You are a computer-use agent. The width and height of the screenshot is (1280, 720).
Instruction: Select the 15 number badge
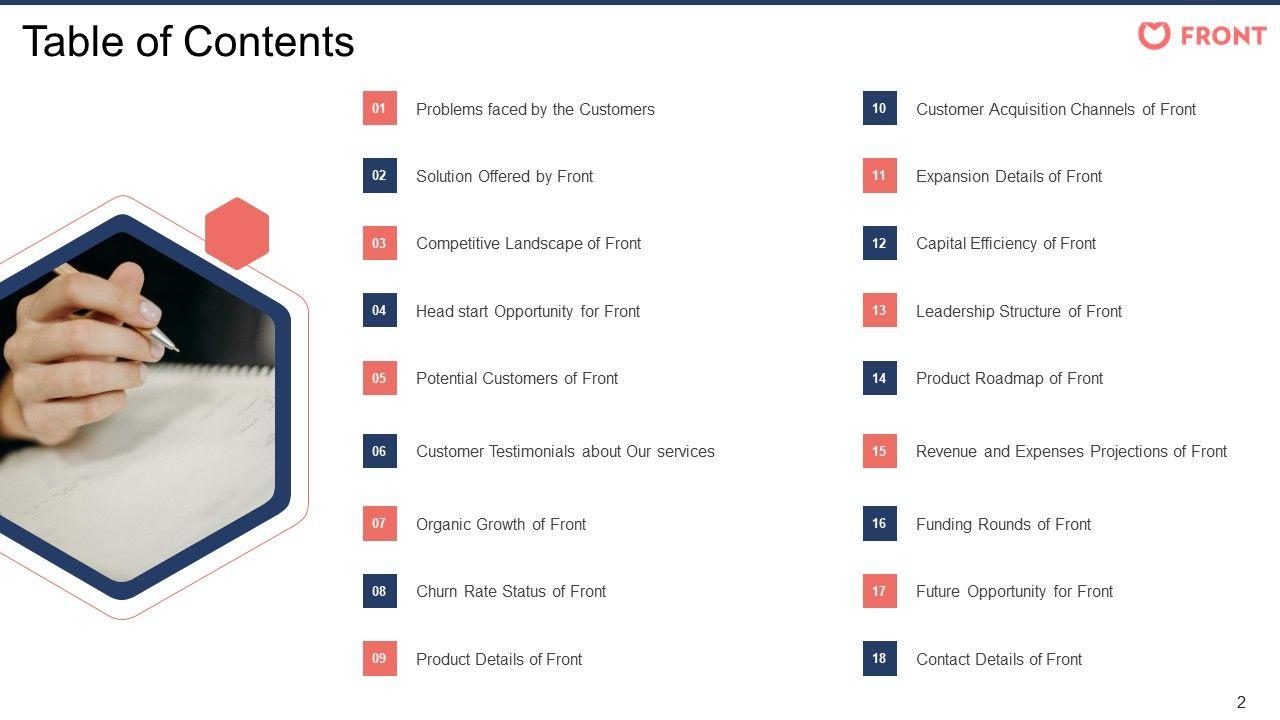879,451
